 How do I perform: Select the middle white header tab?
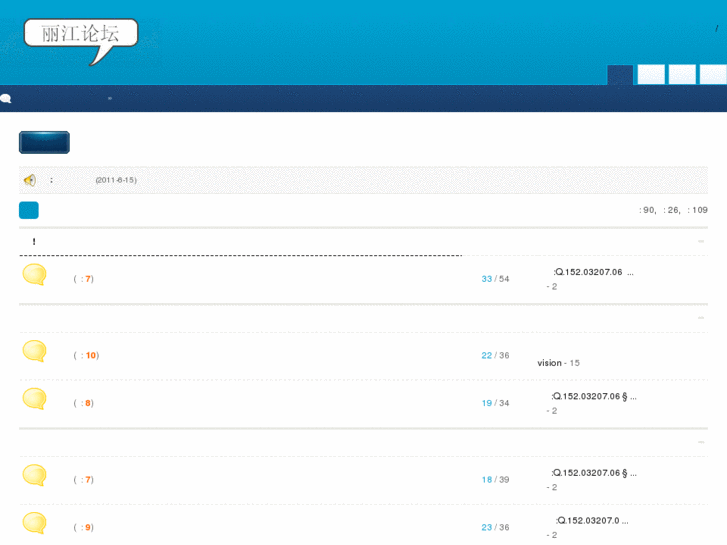click(682, 75)
